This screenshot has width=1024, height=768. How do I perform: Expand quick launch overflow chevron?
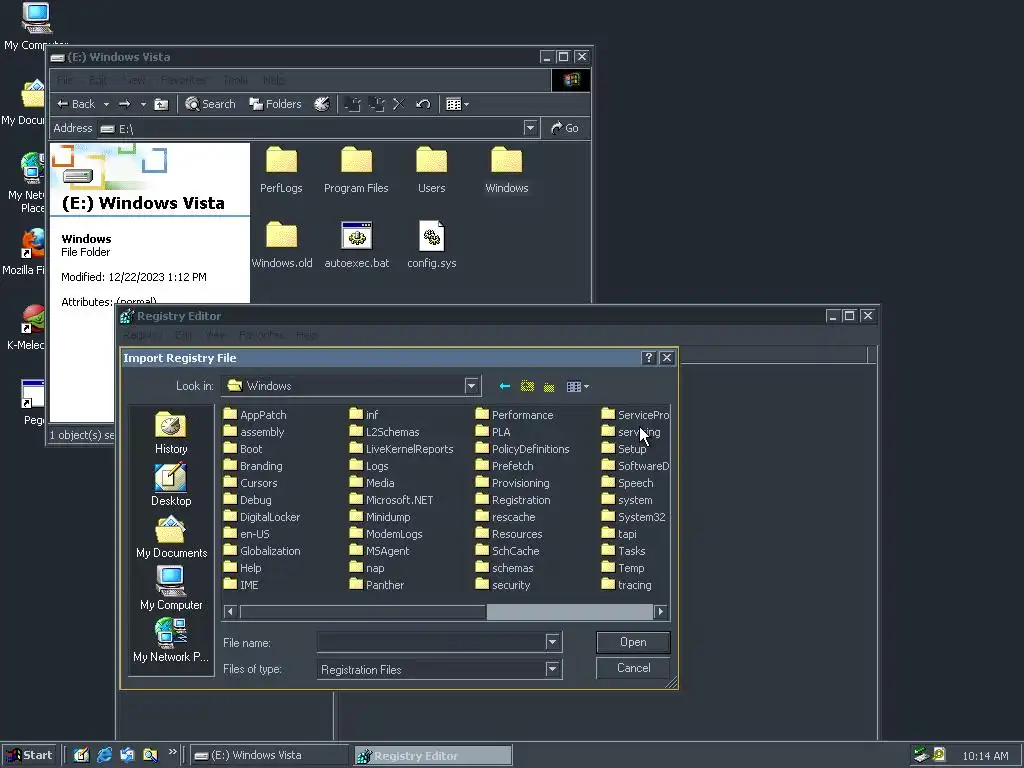172,752
